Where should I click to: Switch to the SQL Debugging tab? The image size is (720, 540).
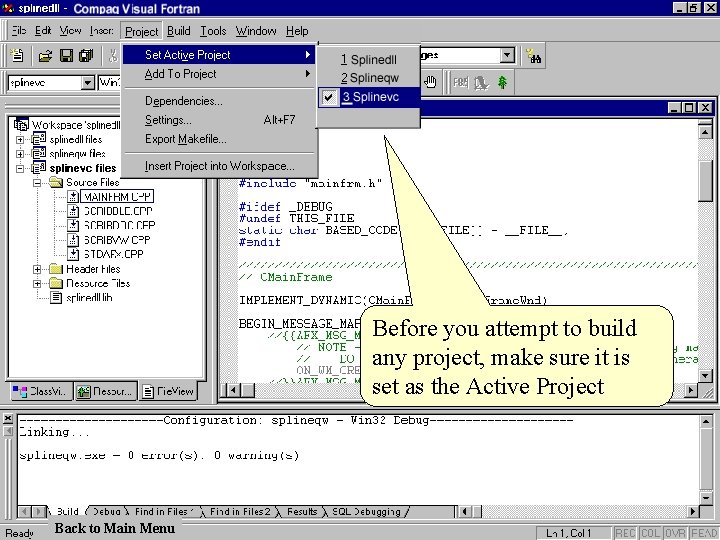tap(366, 512)
